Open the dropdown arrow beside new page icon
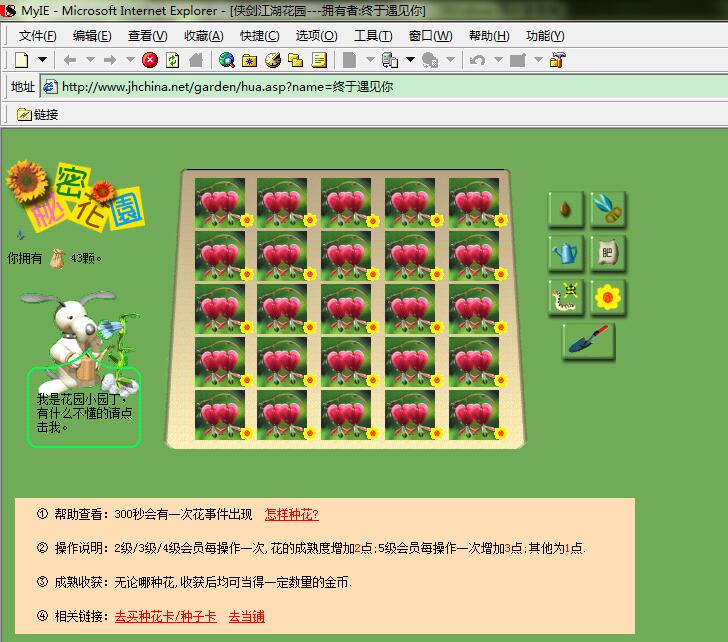This screenshot has width=728, height=642. point(42,59)
